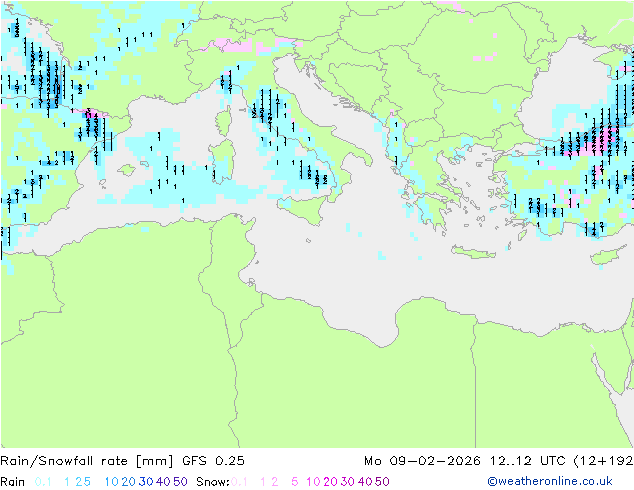The image size is (634, 490).
Task: Pick the rain legend 2 value
Action: pos(78,482)
